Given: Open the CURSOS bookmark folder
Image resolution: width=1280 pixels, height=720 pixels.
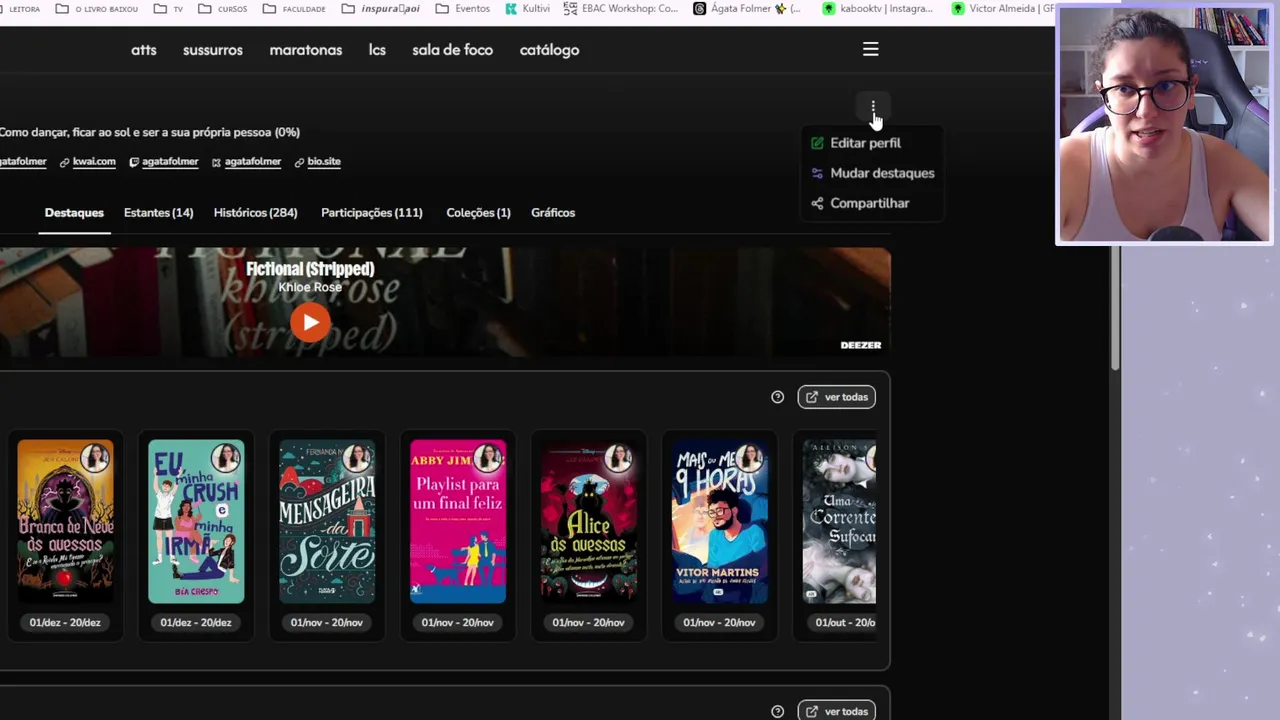Looking at the screenshot, I should (223, 8).
